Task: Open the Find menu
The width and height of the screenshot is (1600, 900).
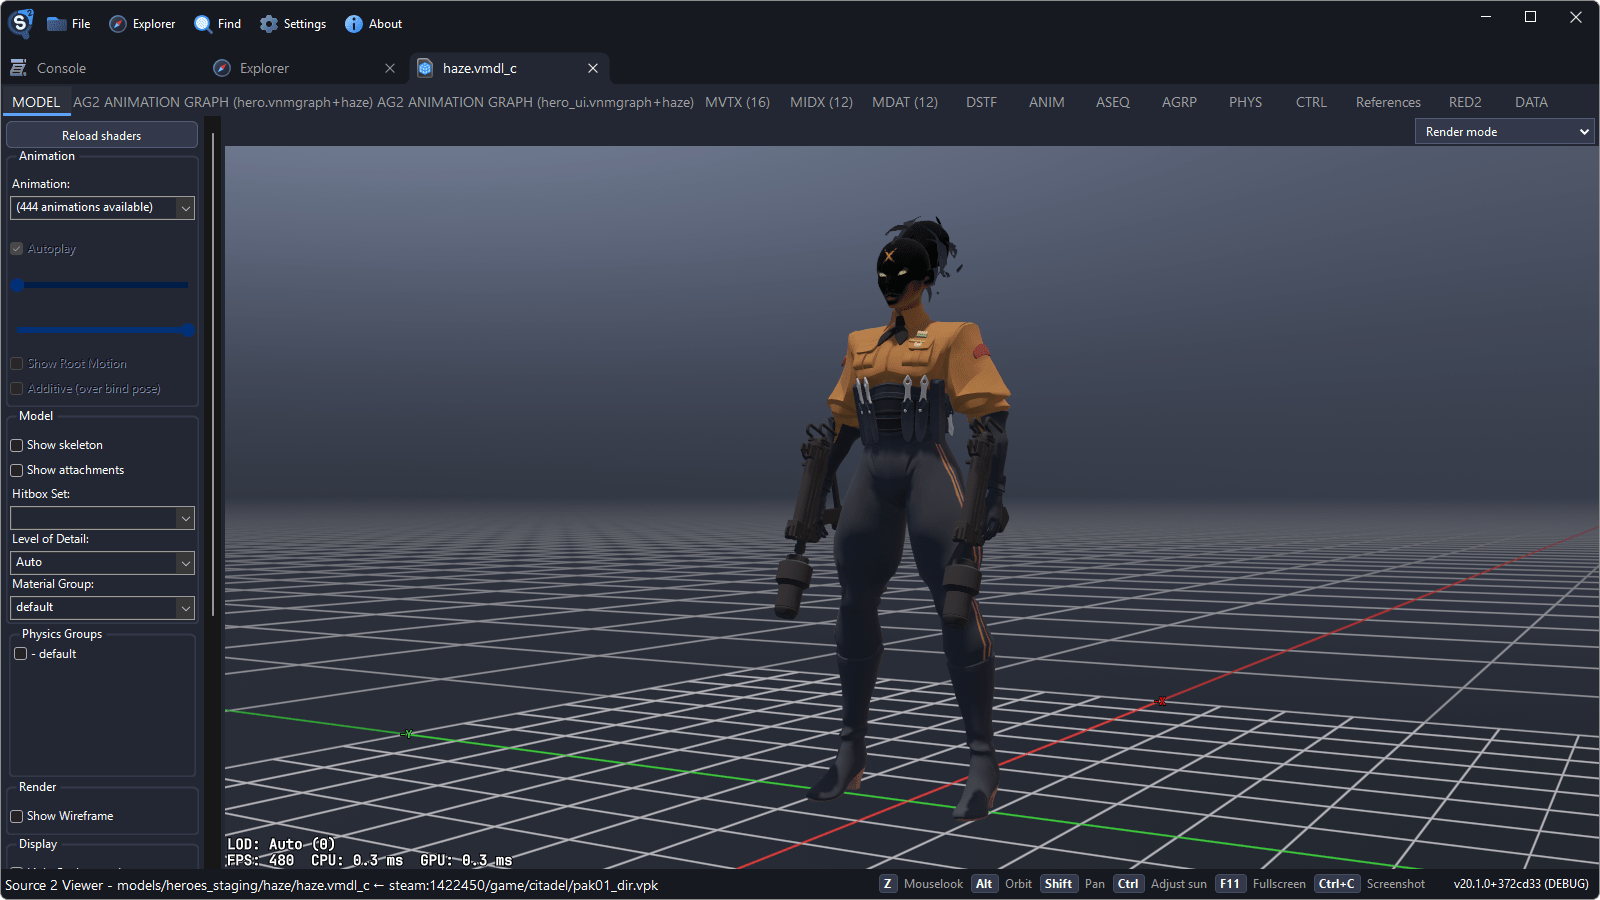Action: coord(217,24)
